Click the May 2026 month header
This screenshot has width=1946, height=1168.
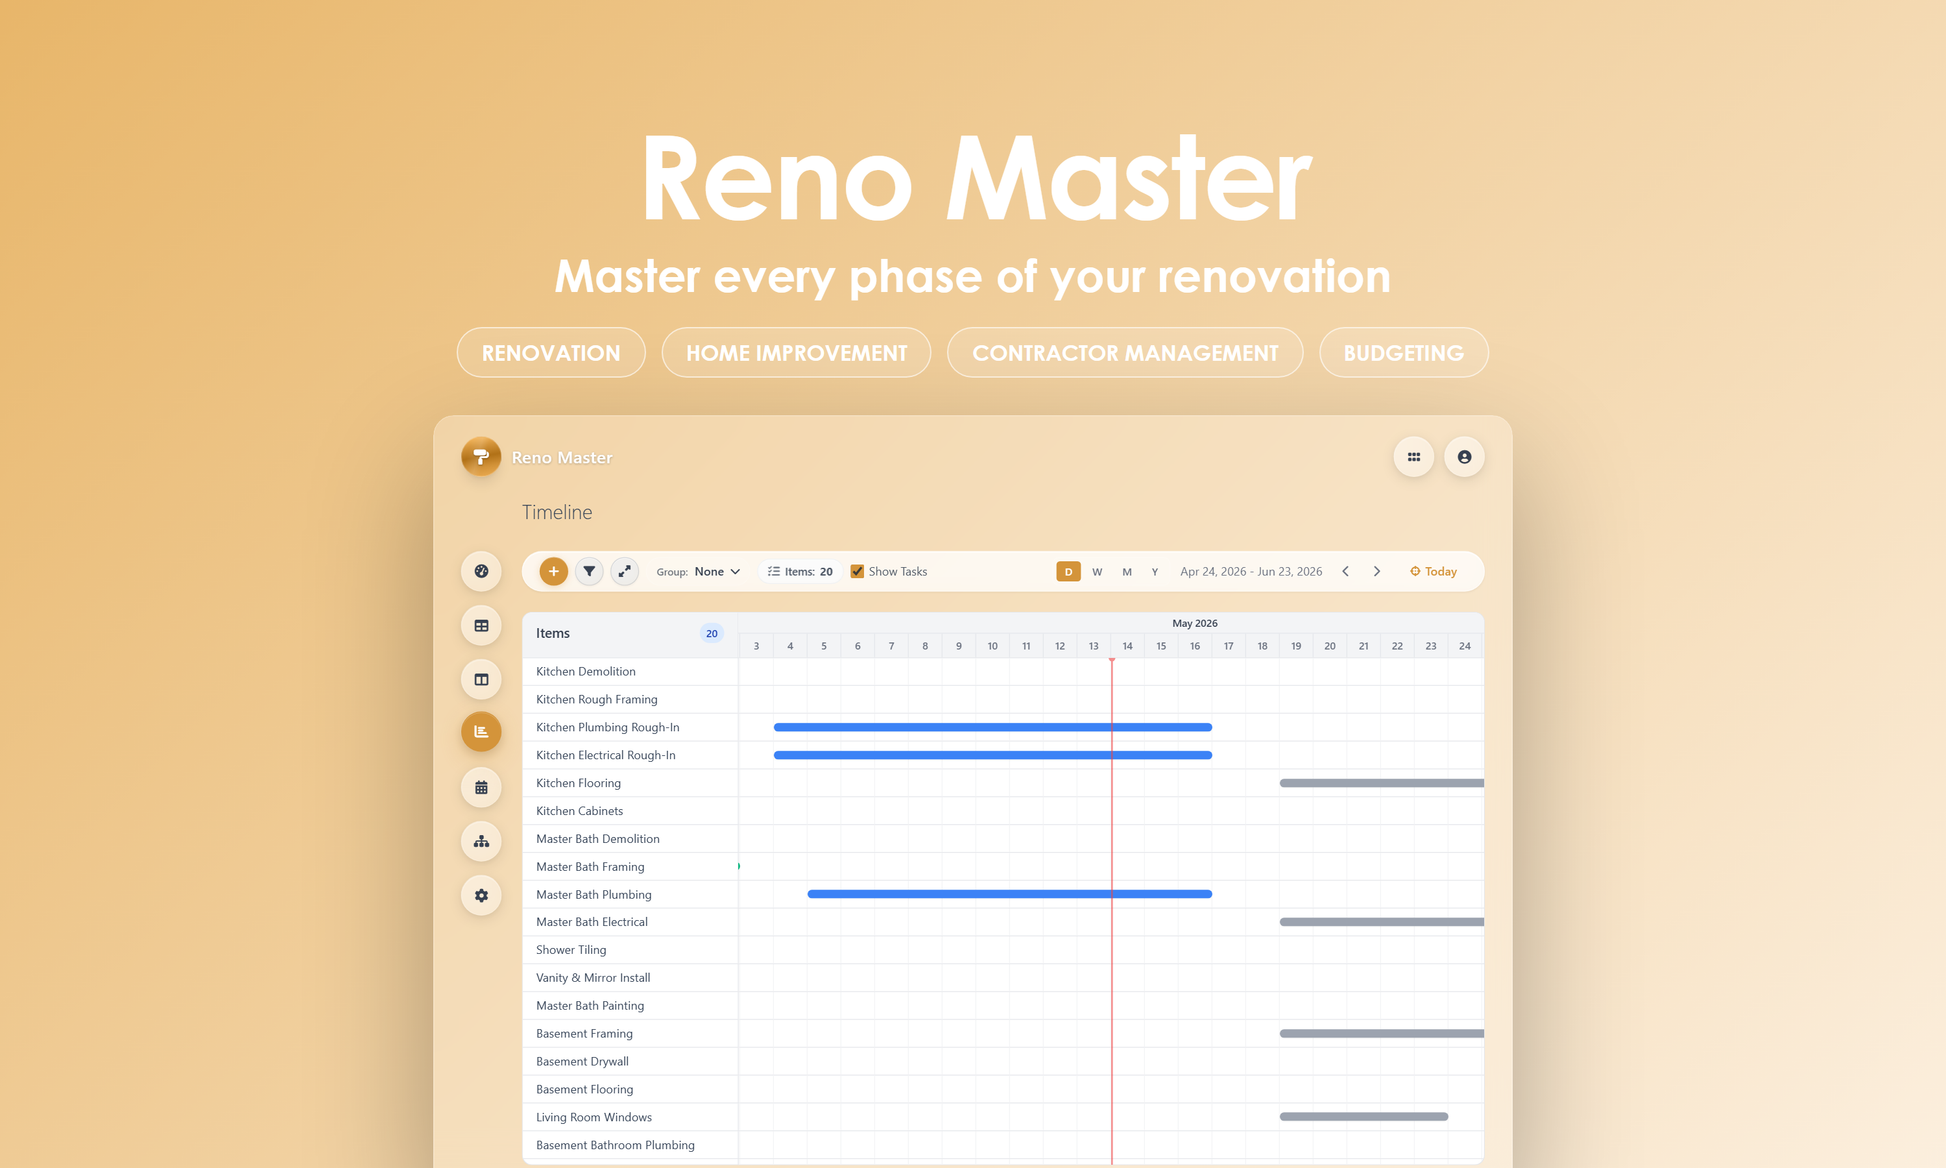(1194, 623)
